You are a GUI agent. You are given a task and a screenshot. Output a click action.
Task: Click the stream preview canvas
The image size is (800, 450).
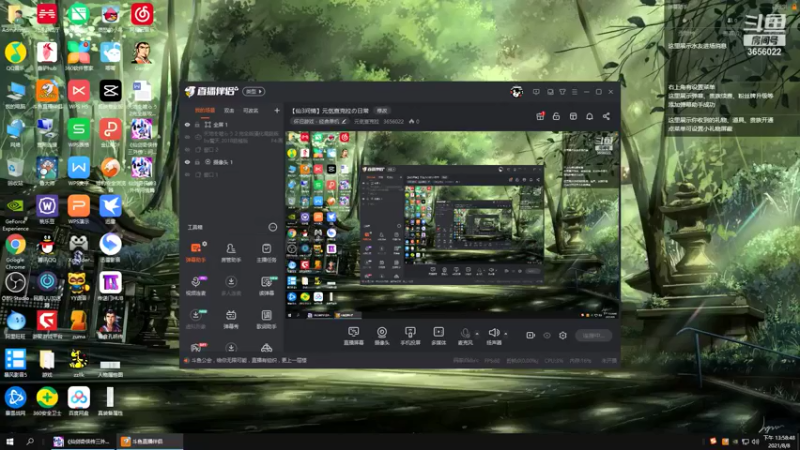click(x=452, y=225)
